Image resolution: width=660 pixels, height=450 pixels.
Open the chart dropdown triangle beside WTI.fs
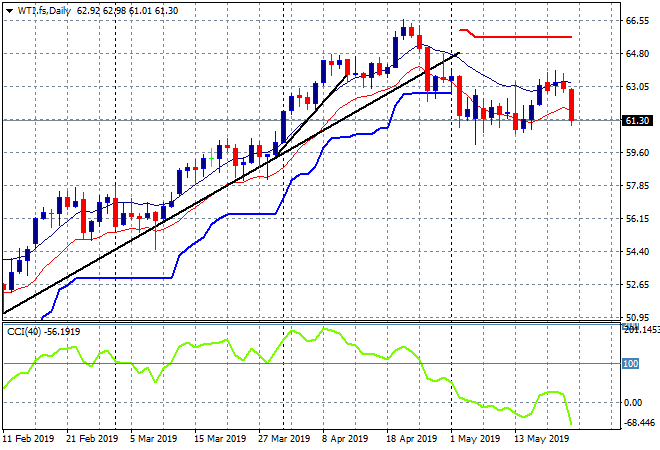tap(9, 11)
